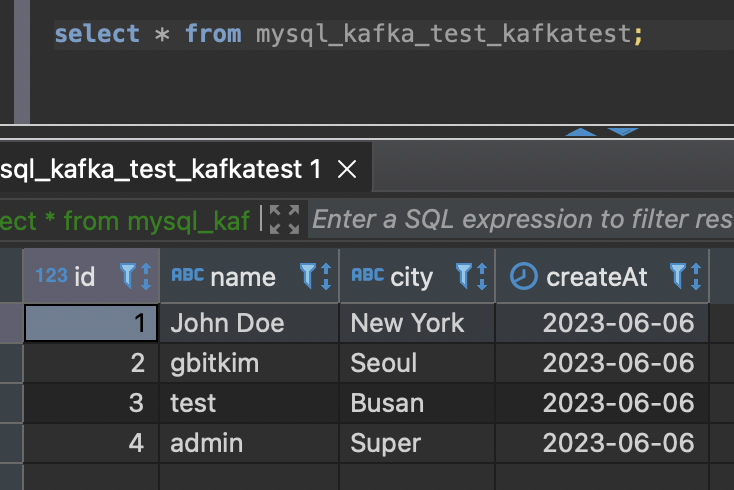Select the New York city cell
Image resolution: width=734 pixels, height=490 pixels.
pos(417,323)
